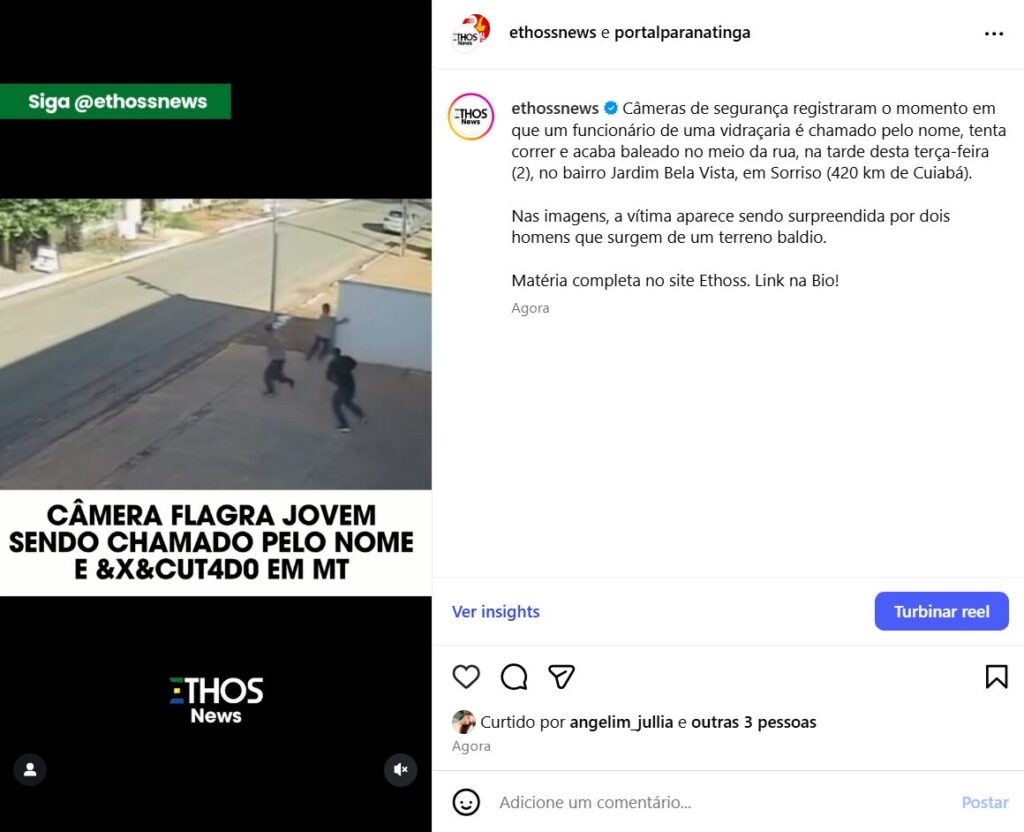
Task: View outras 3 pessoas likes list
Action: click(x=754, y=722)
